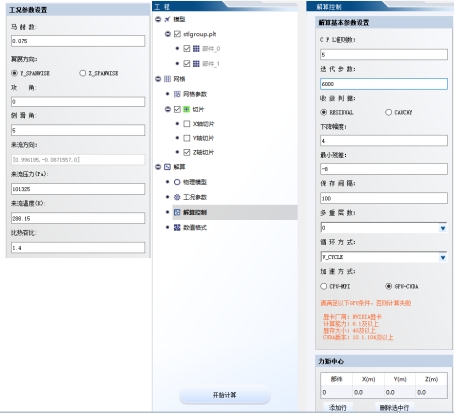Click the grid icon next to 部件_0
The height and width of the screenshot is (414, 455).
pos(196,49)
